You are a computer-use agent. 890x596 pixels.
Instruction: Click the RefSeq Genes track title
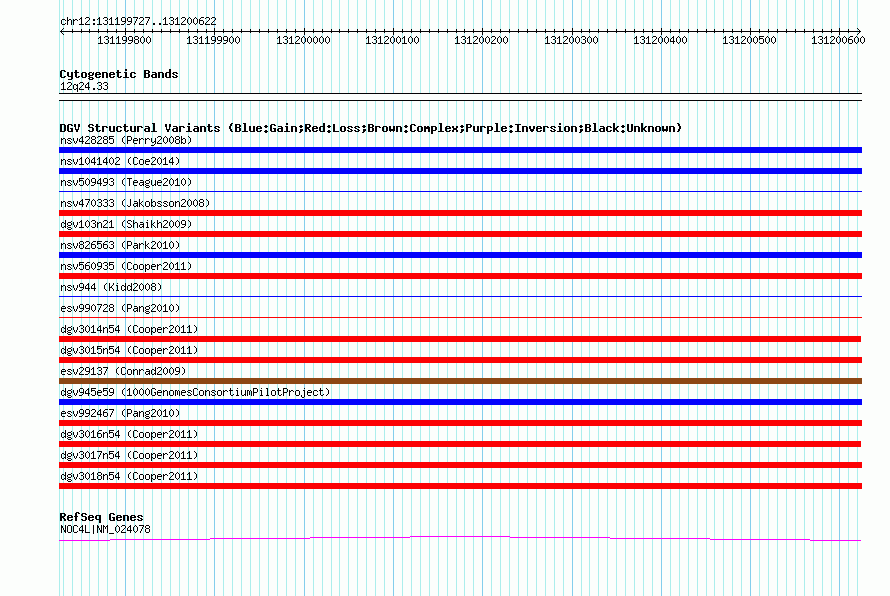pyautogui.click(x=101, y=517)
